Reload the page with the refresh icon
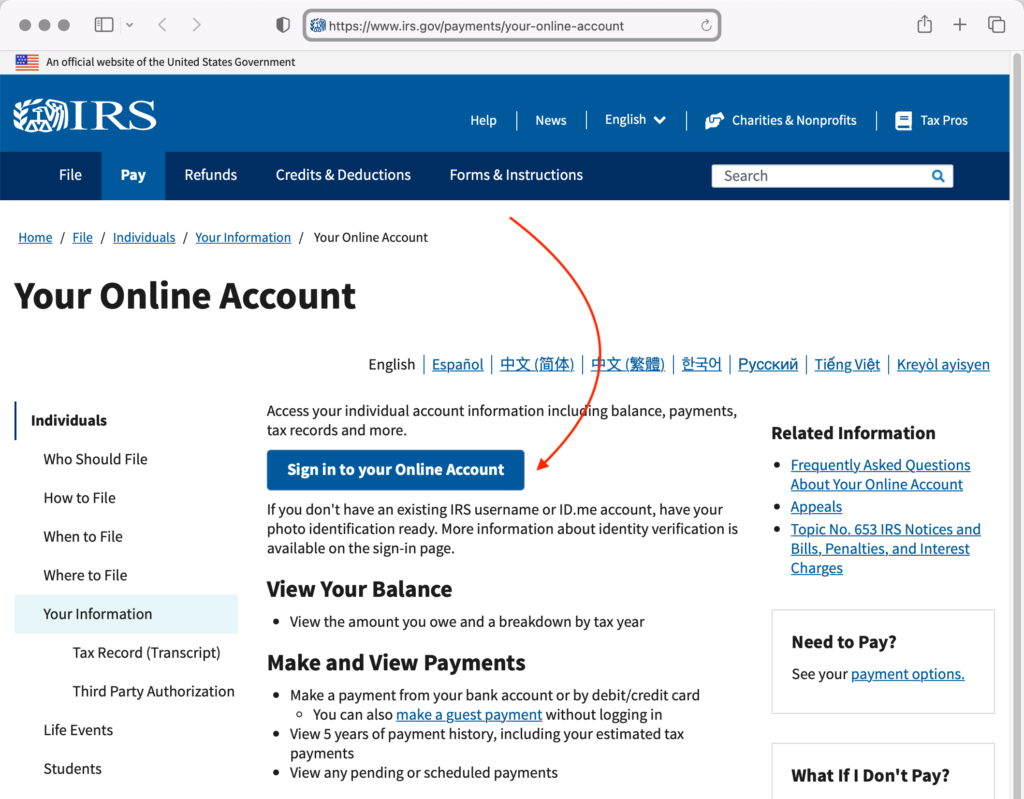The width and height of the screenshot is (1024, 799). pyautogui.click(x=706, y=25)
